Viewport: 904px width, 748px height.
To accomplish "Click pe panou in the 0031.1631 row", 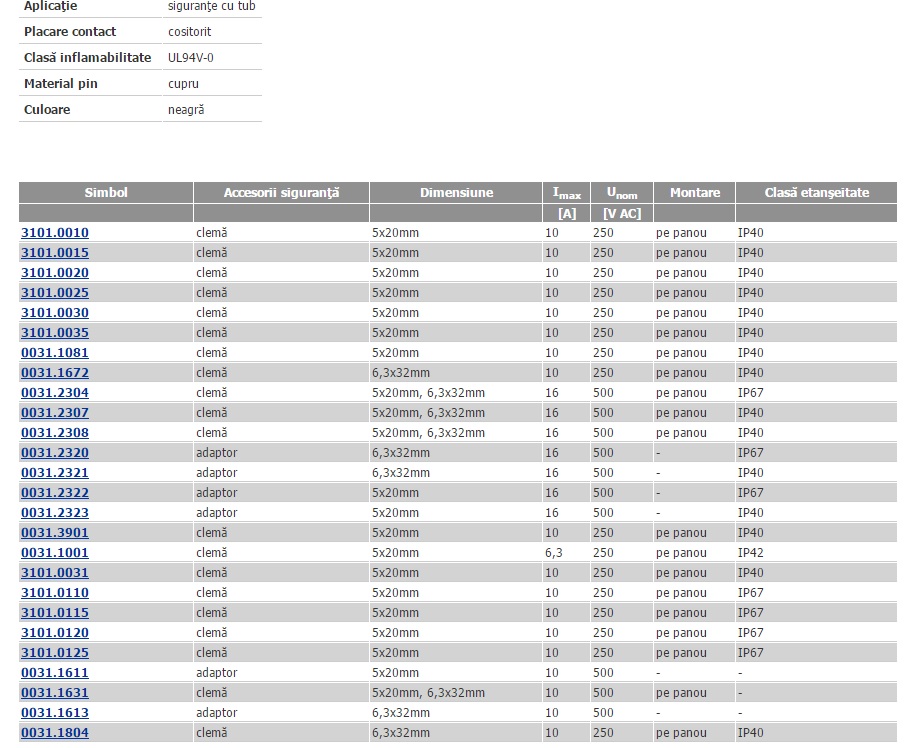I will click(x=681, y=693).
